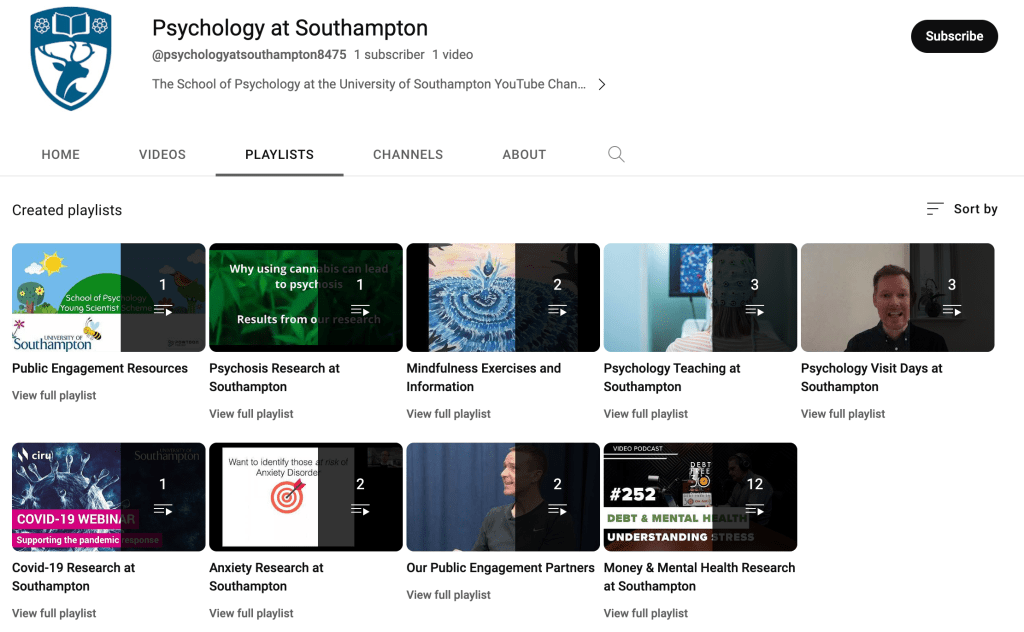Open the About tab
This screenshot has width=1024, height=632.
point(524,154)
